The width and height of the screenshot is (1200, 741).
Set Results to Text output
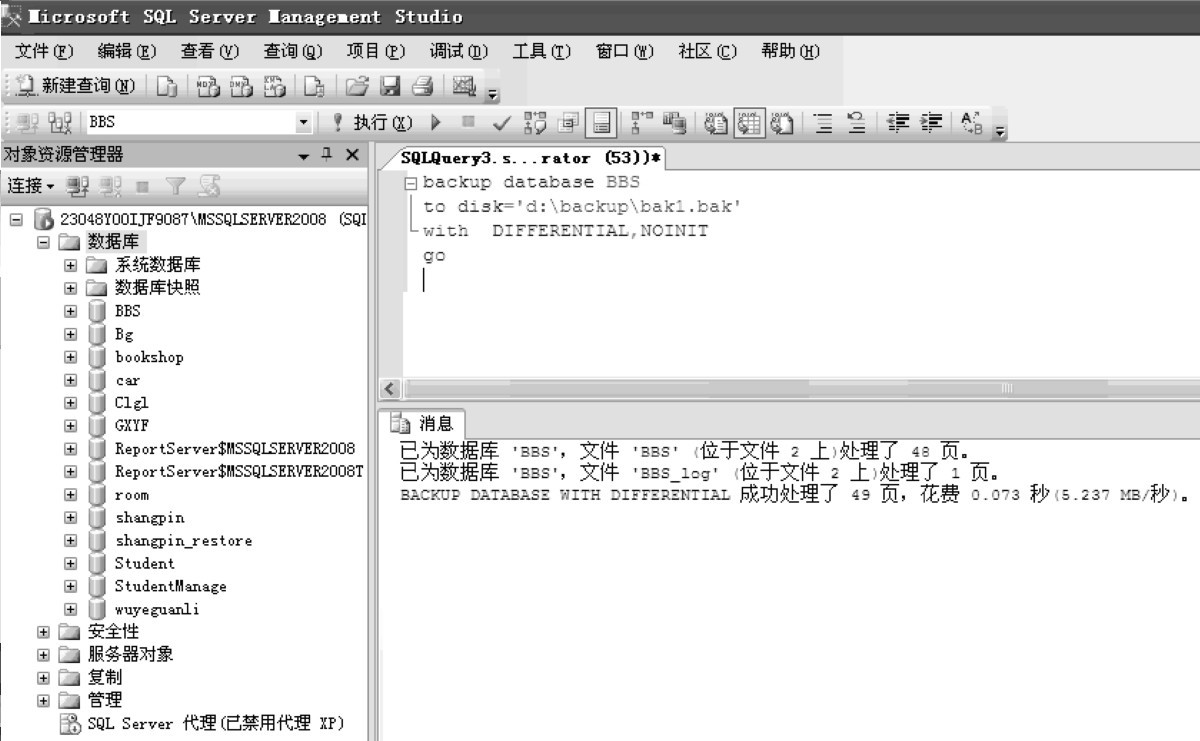(x=717, y=123)
